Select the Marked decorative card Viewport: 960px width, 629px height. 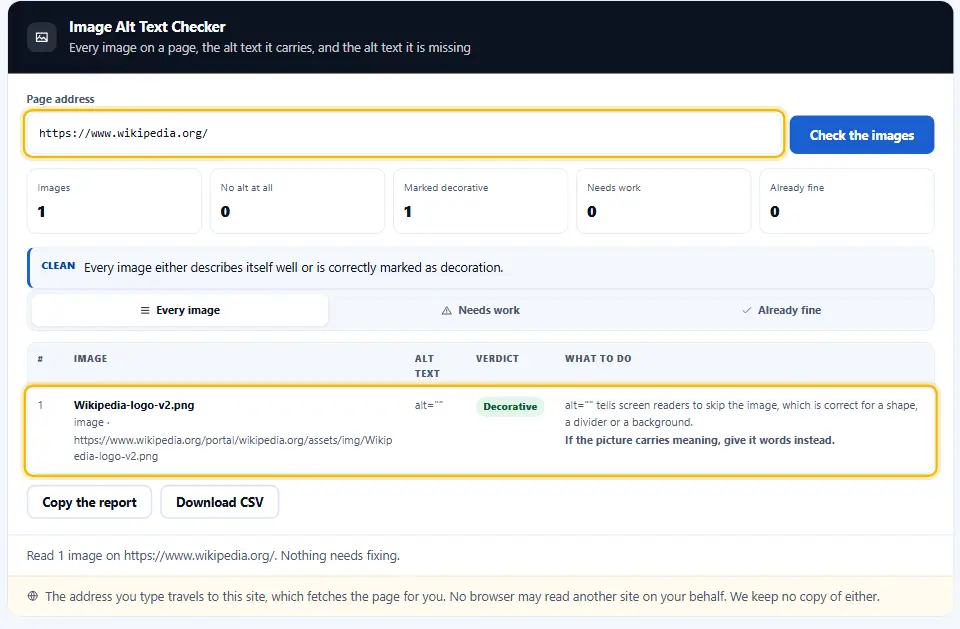pyautogui.click(x=481, y=201)
